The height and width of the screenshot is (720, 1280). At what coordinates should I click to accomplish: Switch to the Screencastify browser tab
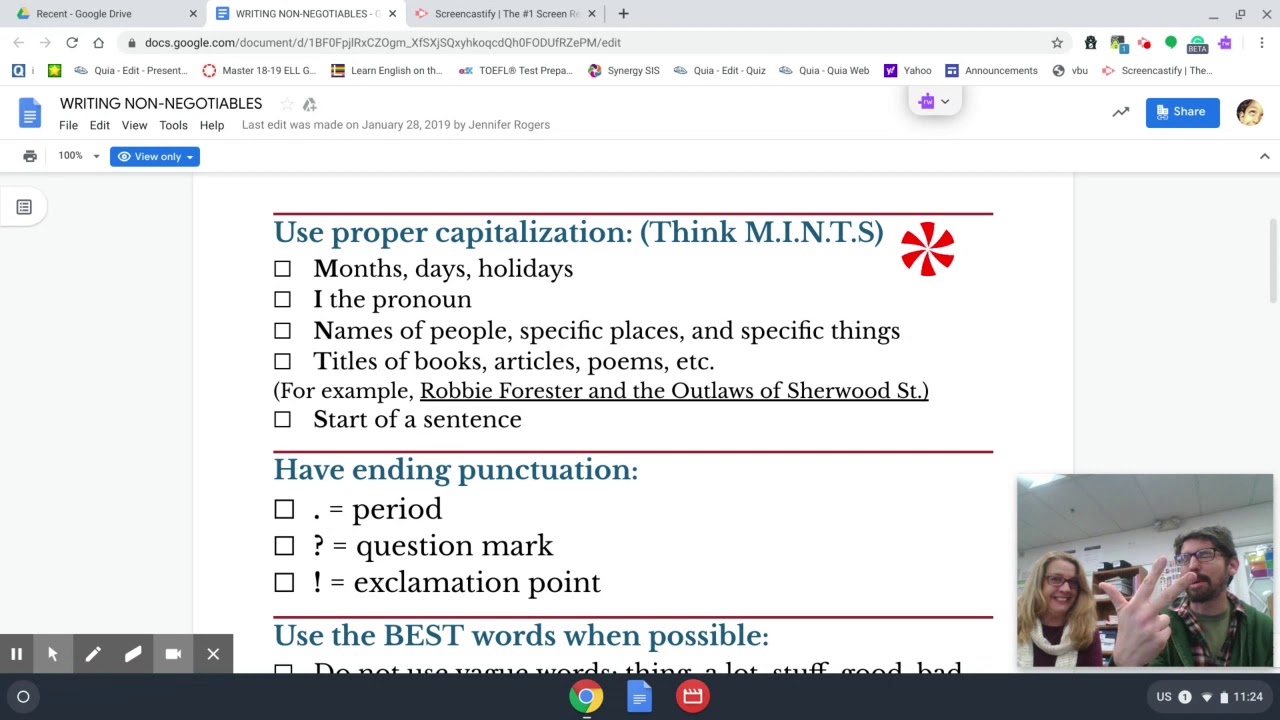pyautogui.click(x=506, y=14)
